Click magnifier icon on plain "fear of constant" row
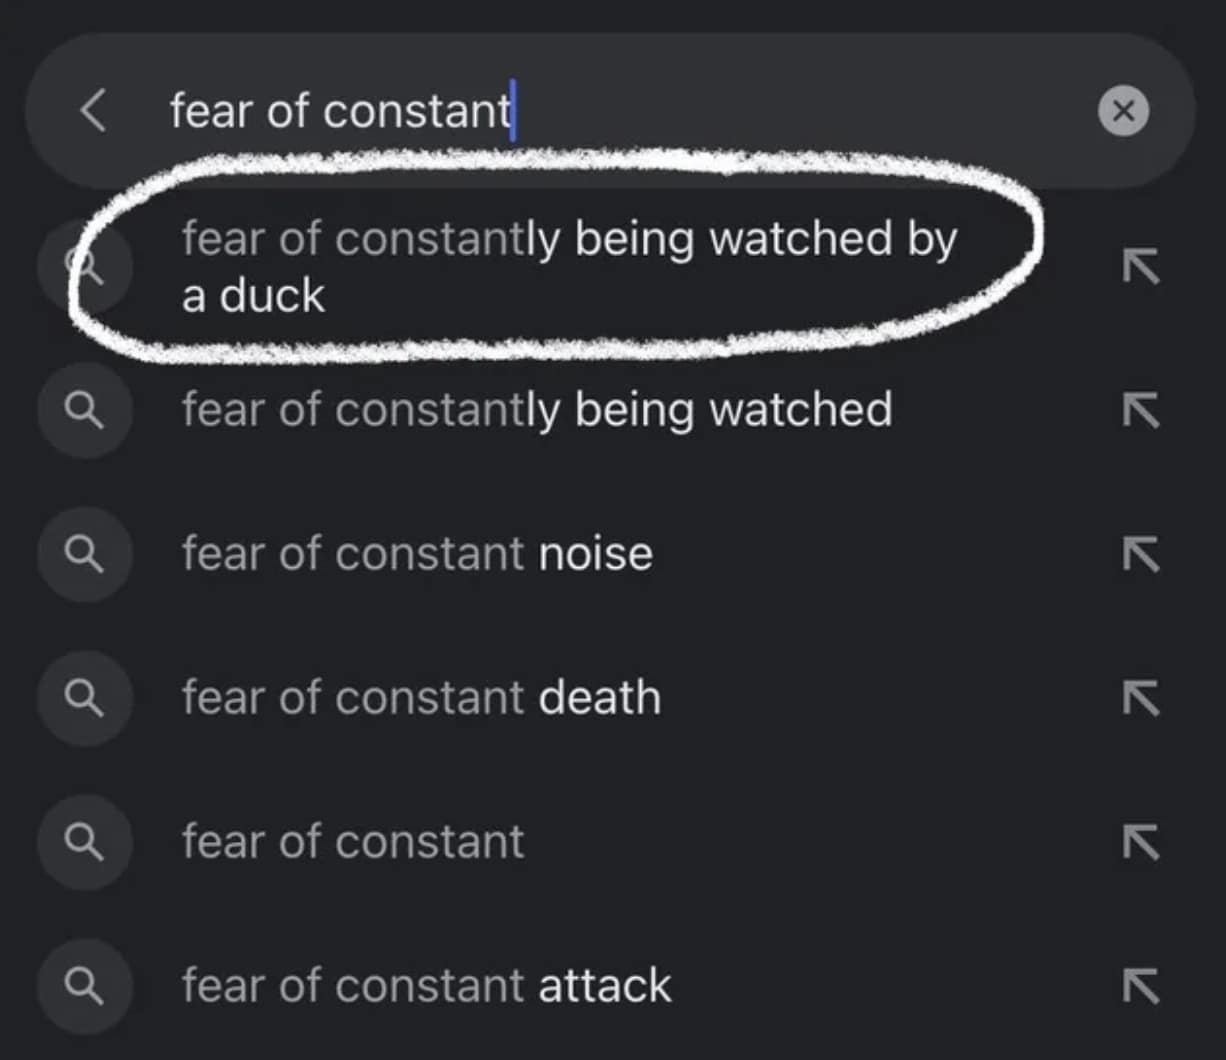This screenshot has width=1226, height=1060. [84, 842]
